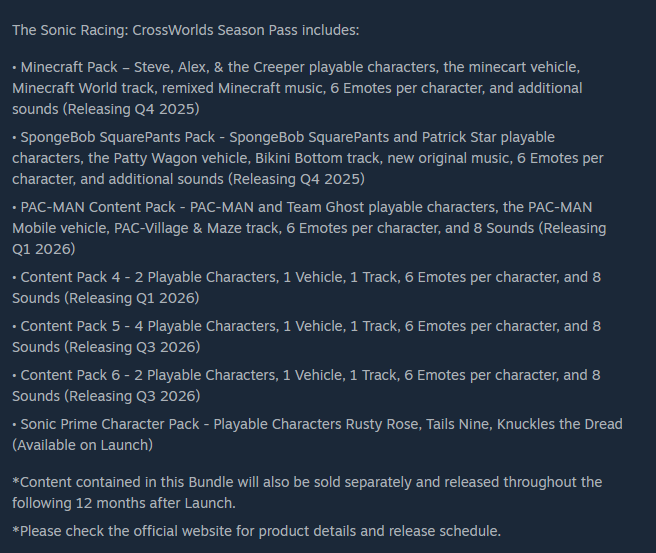Image resolution: width=656 pixels, height=553 pixels.
Task: Click the Season Pass includes heading text
Action: 185,30
